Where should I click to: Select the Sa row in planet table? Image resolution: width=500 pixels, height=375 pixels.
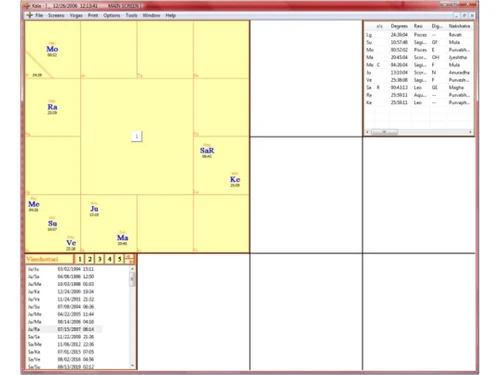click(419, 87)
